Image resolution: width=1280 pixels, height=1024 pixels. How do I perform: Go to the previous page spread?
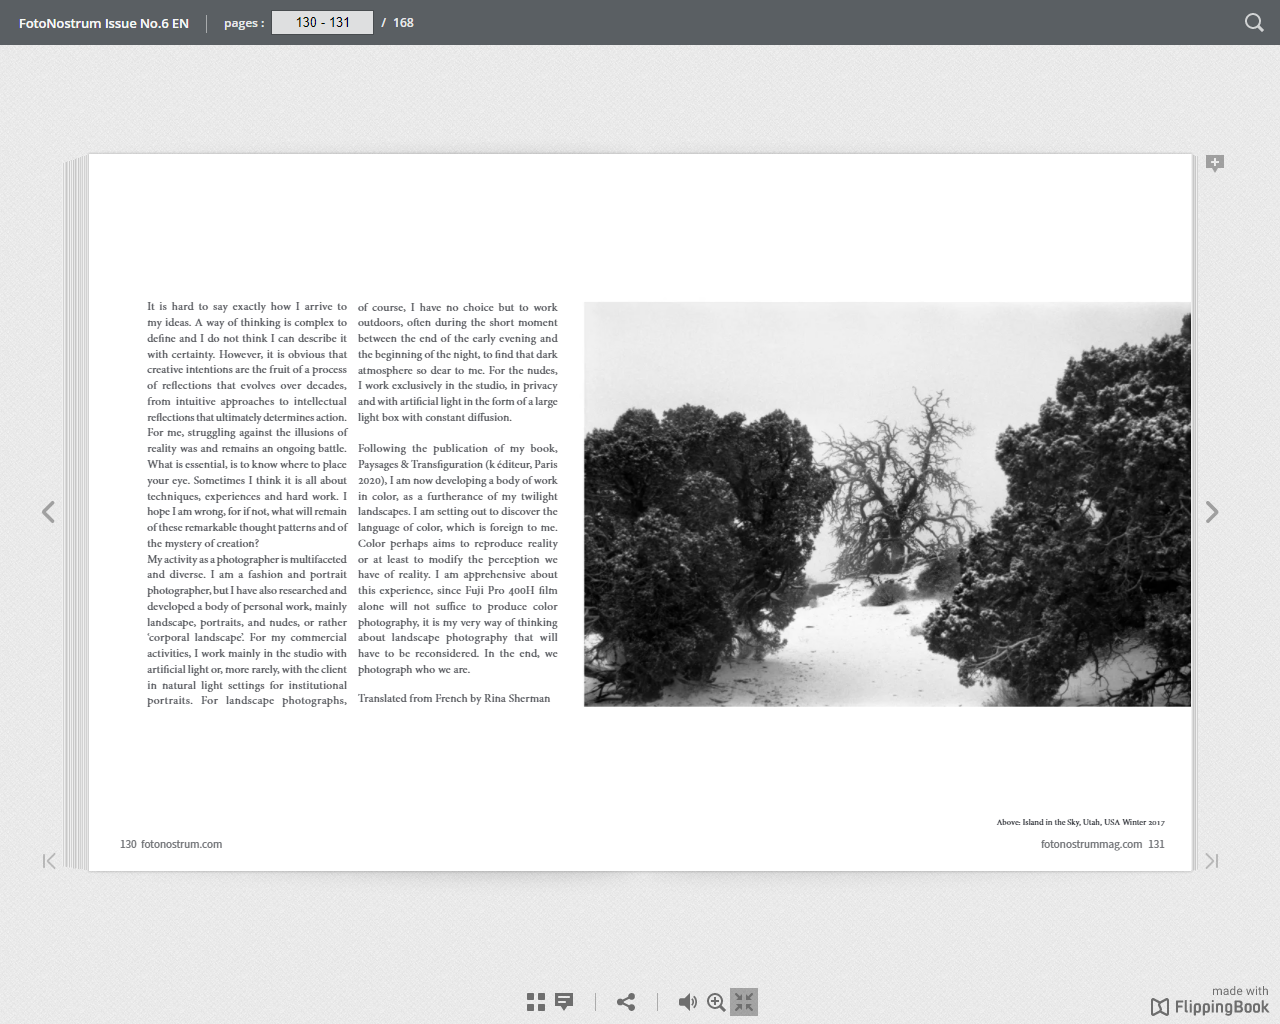[48, 512]
